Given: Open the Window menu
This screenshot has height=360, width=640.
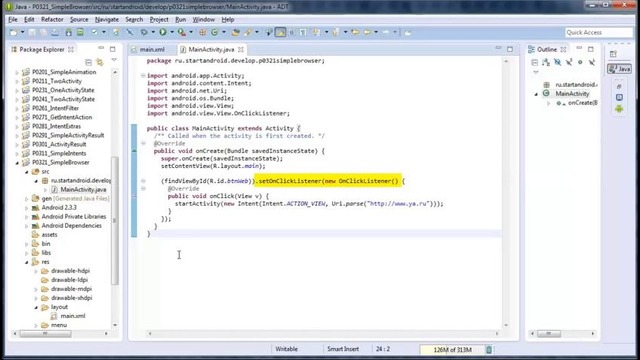Looking at the screenshot, I should tap(204, 19).
